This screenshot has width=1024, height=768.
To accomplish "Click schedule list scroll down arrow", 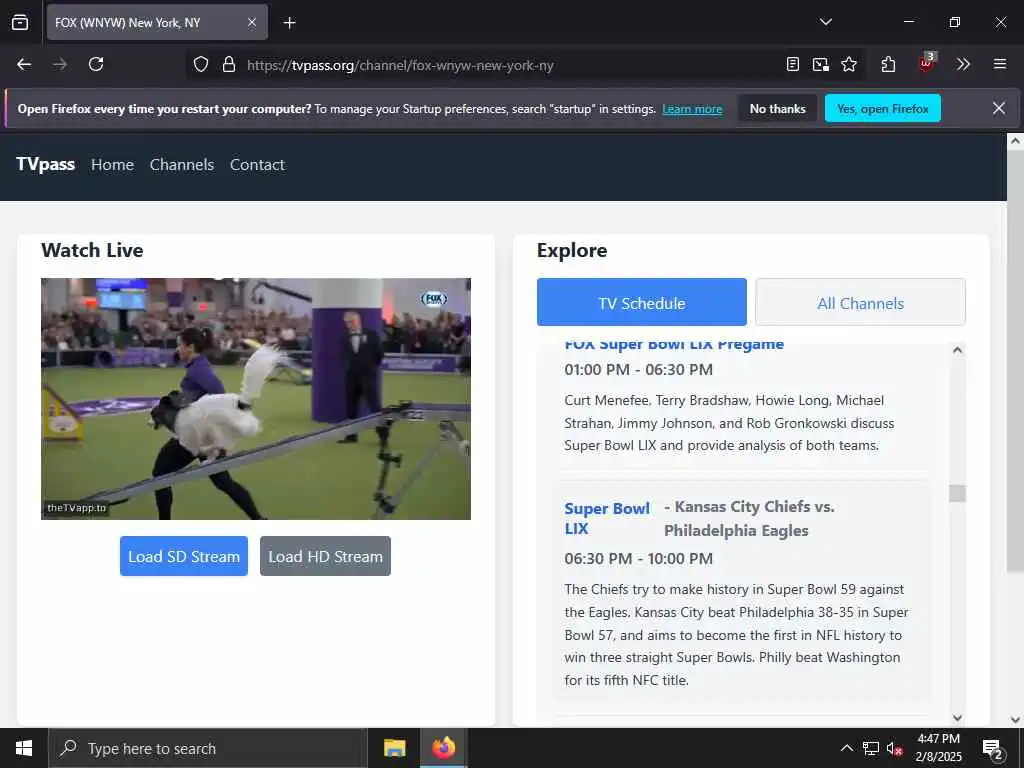I will 957,718.
